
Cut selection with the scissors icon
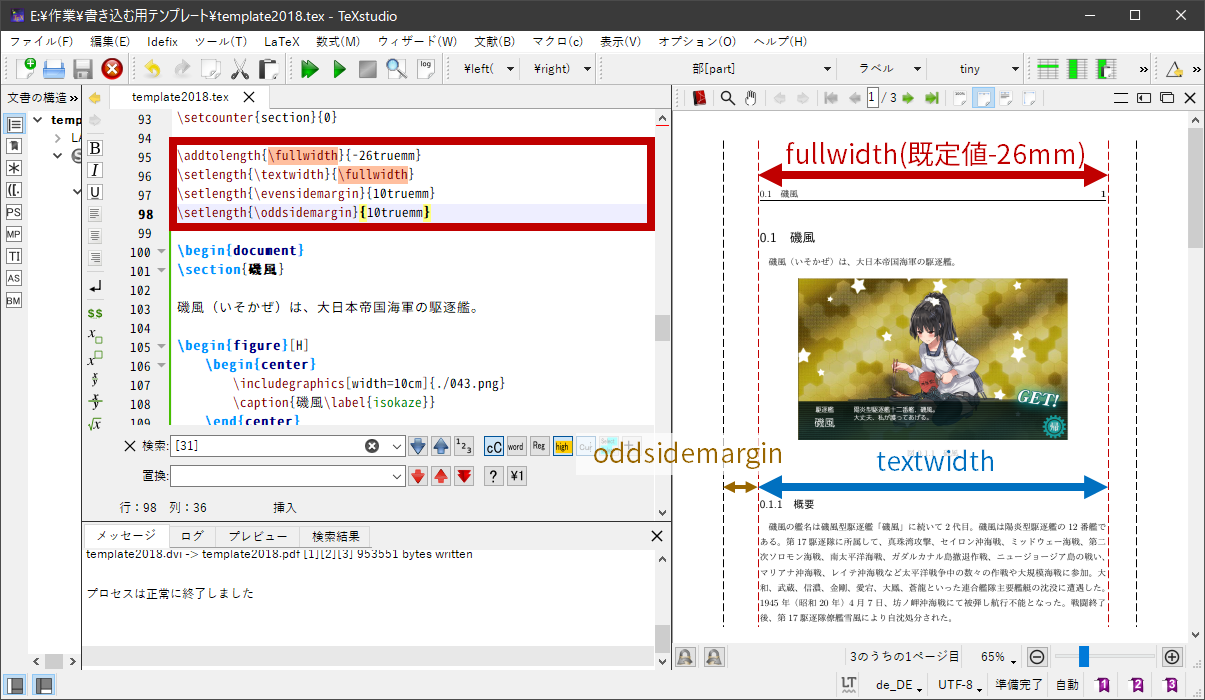[240, 69]
